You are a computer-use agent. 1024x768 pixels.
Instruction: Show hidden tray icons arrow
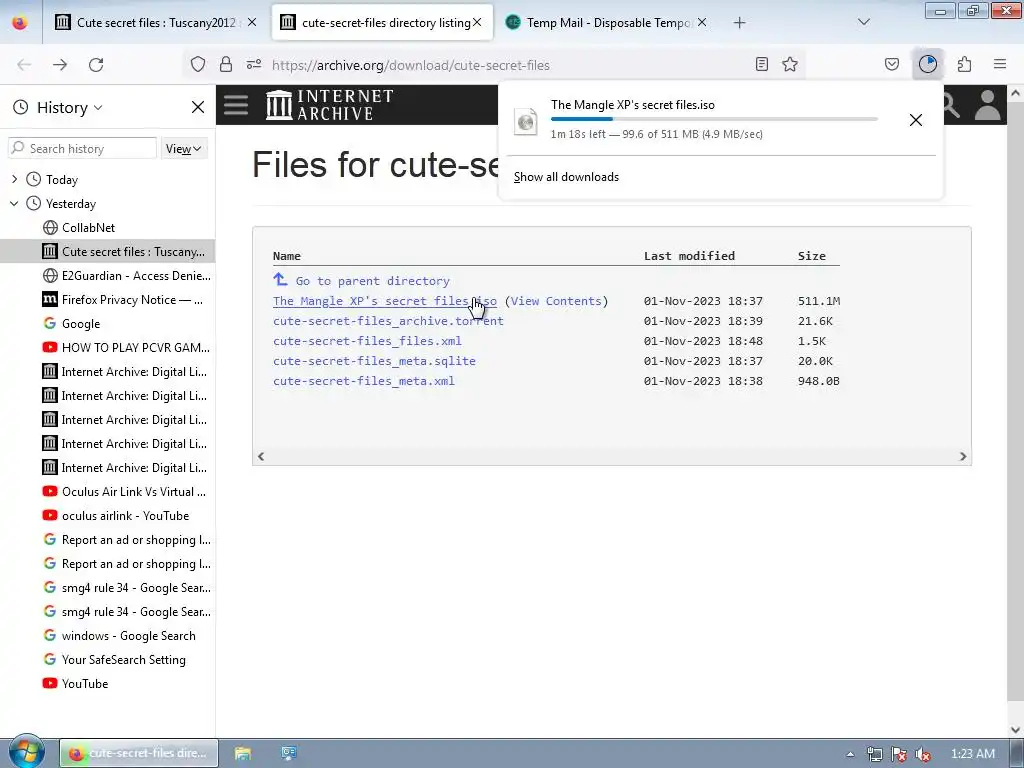point(850,754)
